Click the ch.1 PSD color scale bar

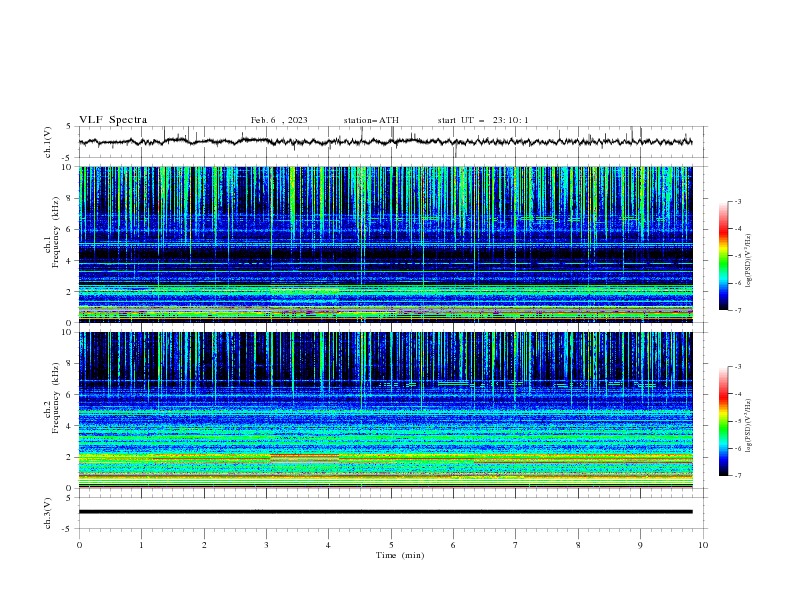click(723, 256)
